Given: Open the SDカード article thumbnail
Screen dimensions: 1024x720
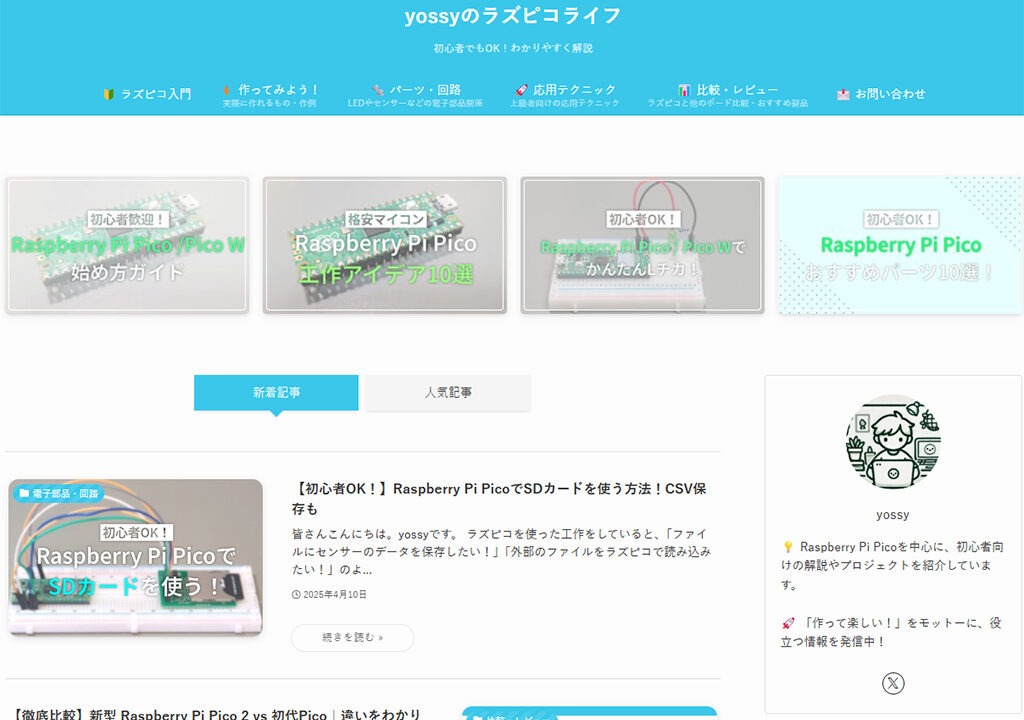Looking at the screenshot, I should tap(136, 557).
